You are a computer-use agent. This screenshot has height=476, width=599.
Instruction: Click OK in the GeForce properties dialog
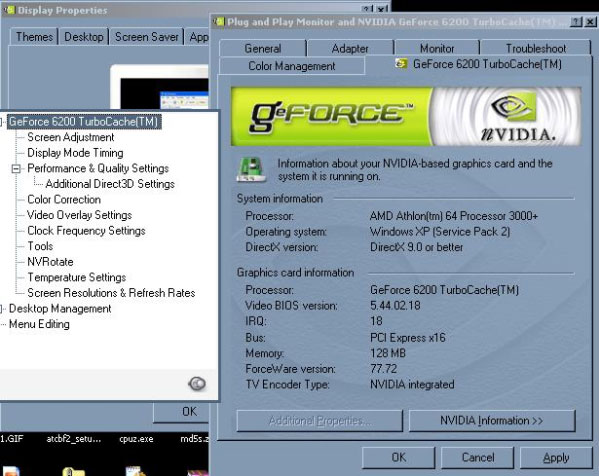(x=398, y=457)
